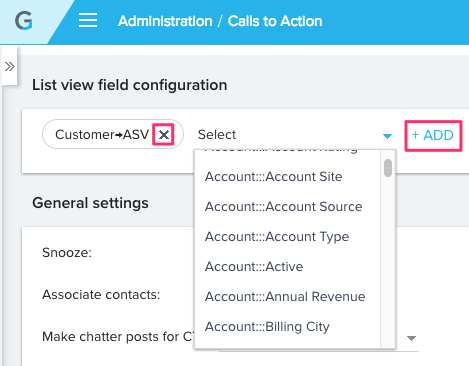The image size is (469, 366).
Task: Click the + ADD button
Action: (x=433, y=136)
